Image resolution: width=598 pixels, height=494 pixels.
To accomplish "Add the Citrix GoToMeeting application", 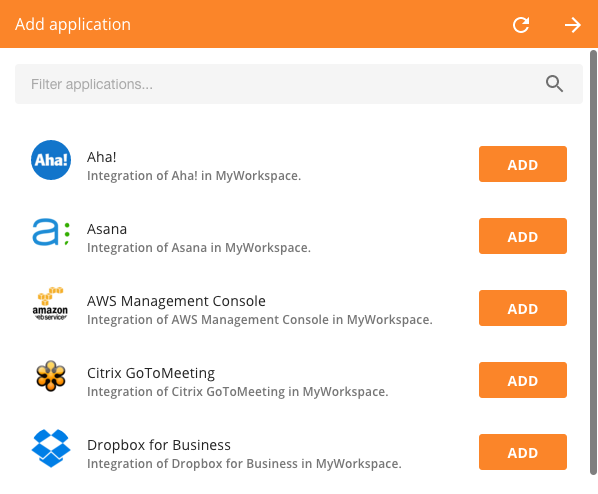I will [x=522, y=380].
